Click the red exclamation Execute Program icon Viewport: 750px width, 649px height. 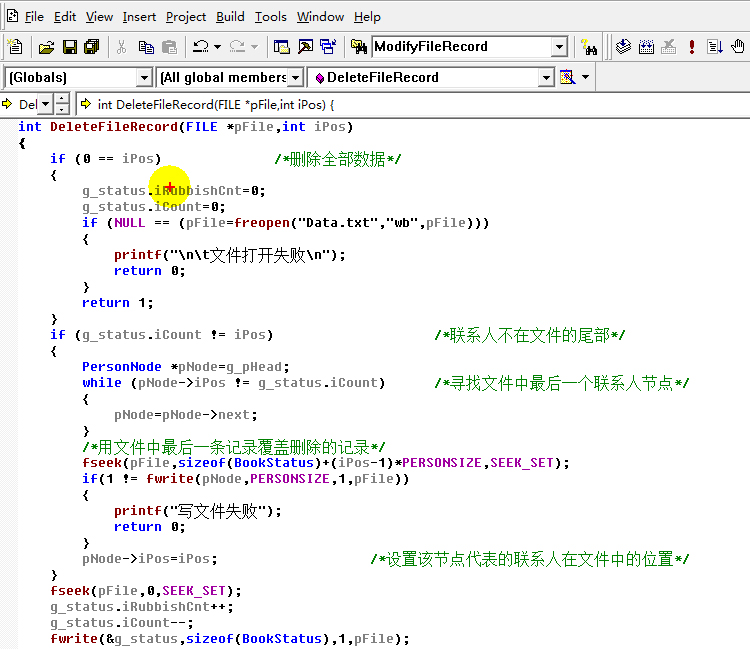click(x=692, y=46)
